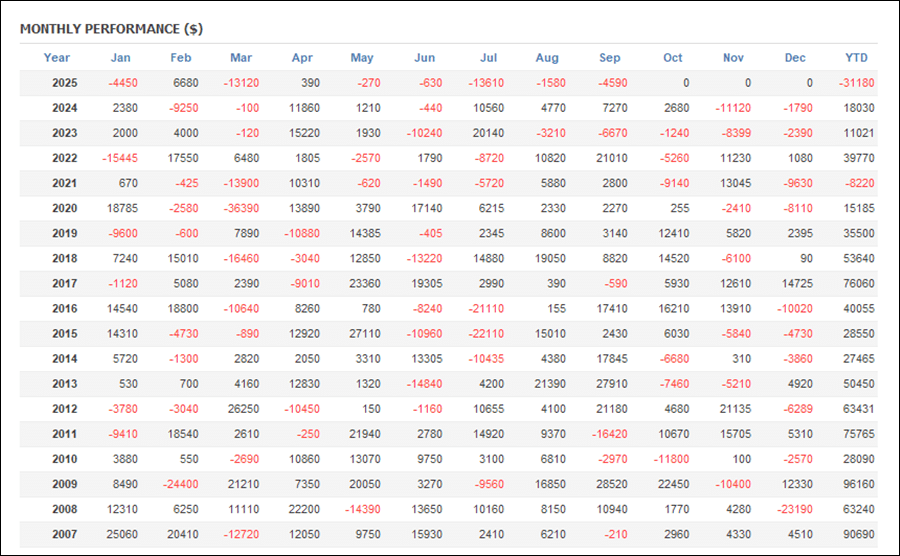
Task: Click the Year column header
Action: [x=57, y=58]
